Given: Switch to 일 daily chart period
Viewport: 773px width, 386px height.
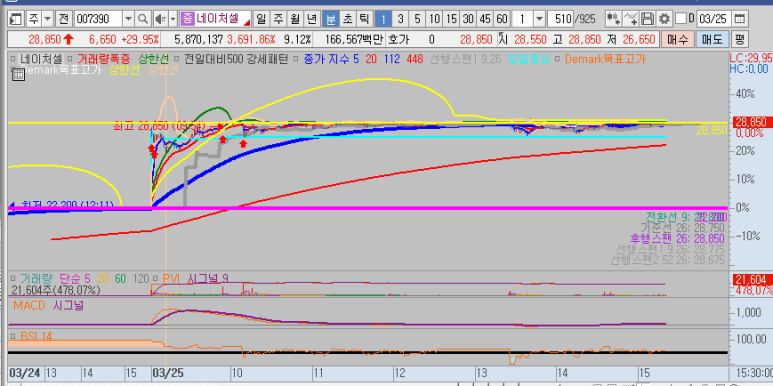Looking at the screenshot, I should click(261, 19).
